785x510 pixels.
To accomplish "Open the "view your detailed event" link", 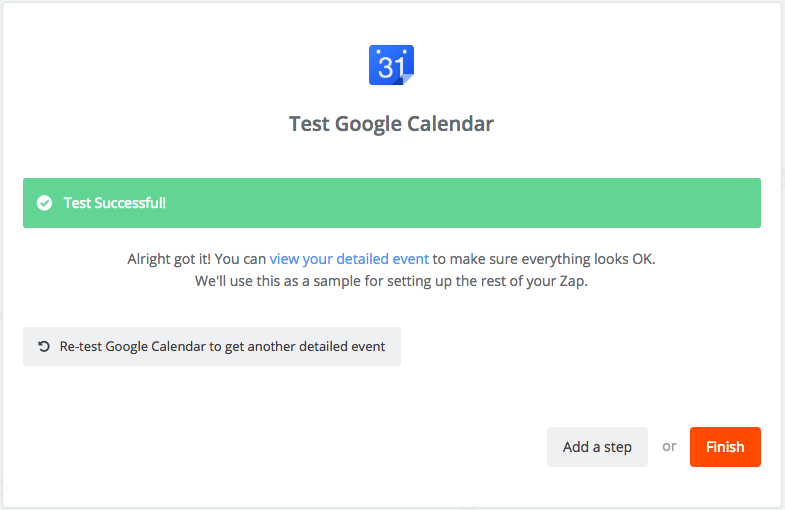I will pos(349,259).
